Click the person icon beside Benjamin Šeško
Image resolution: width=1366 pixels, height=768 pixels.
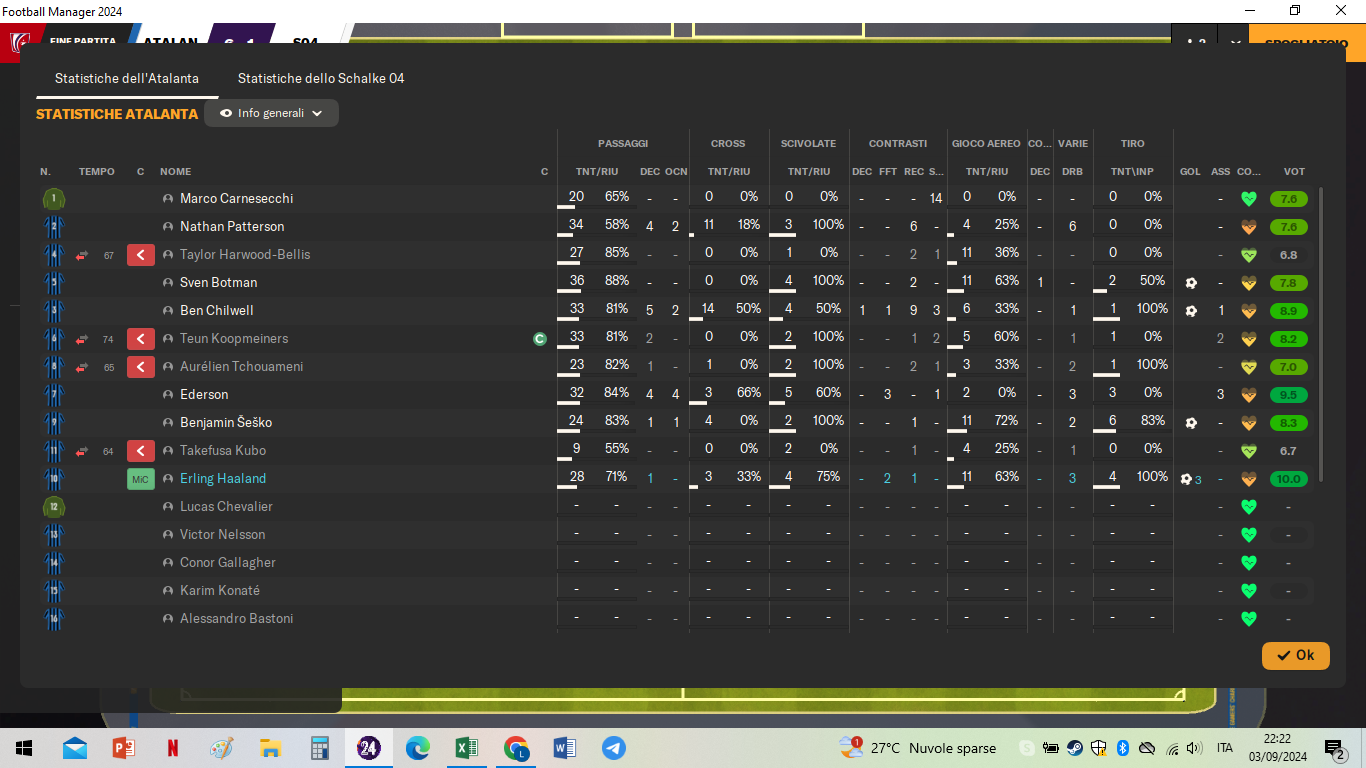pyautogui.click(x=168, y=422)
